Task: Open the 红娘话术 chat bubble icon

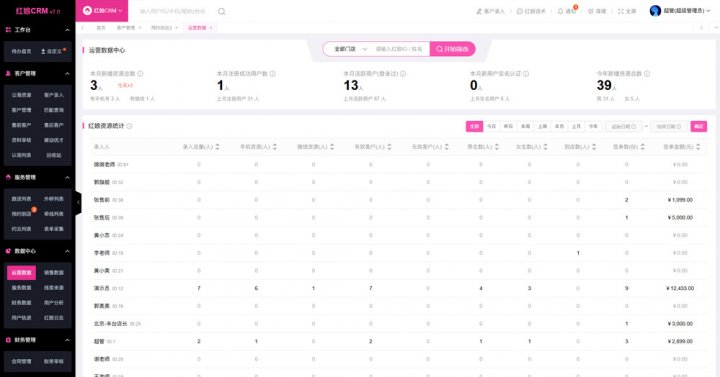Action: (520, 11)
